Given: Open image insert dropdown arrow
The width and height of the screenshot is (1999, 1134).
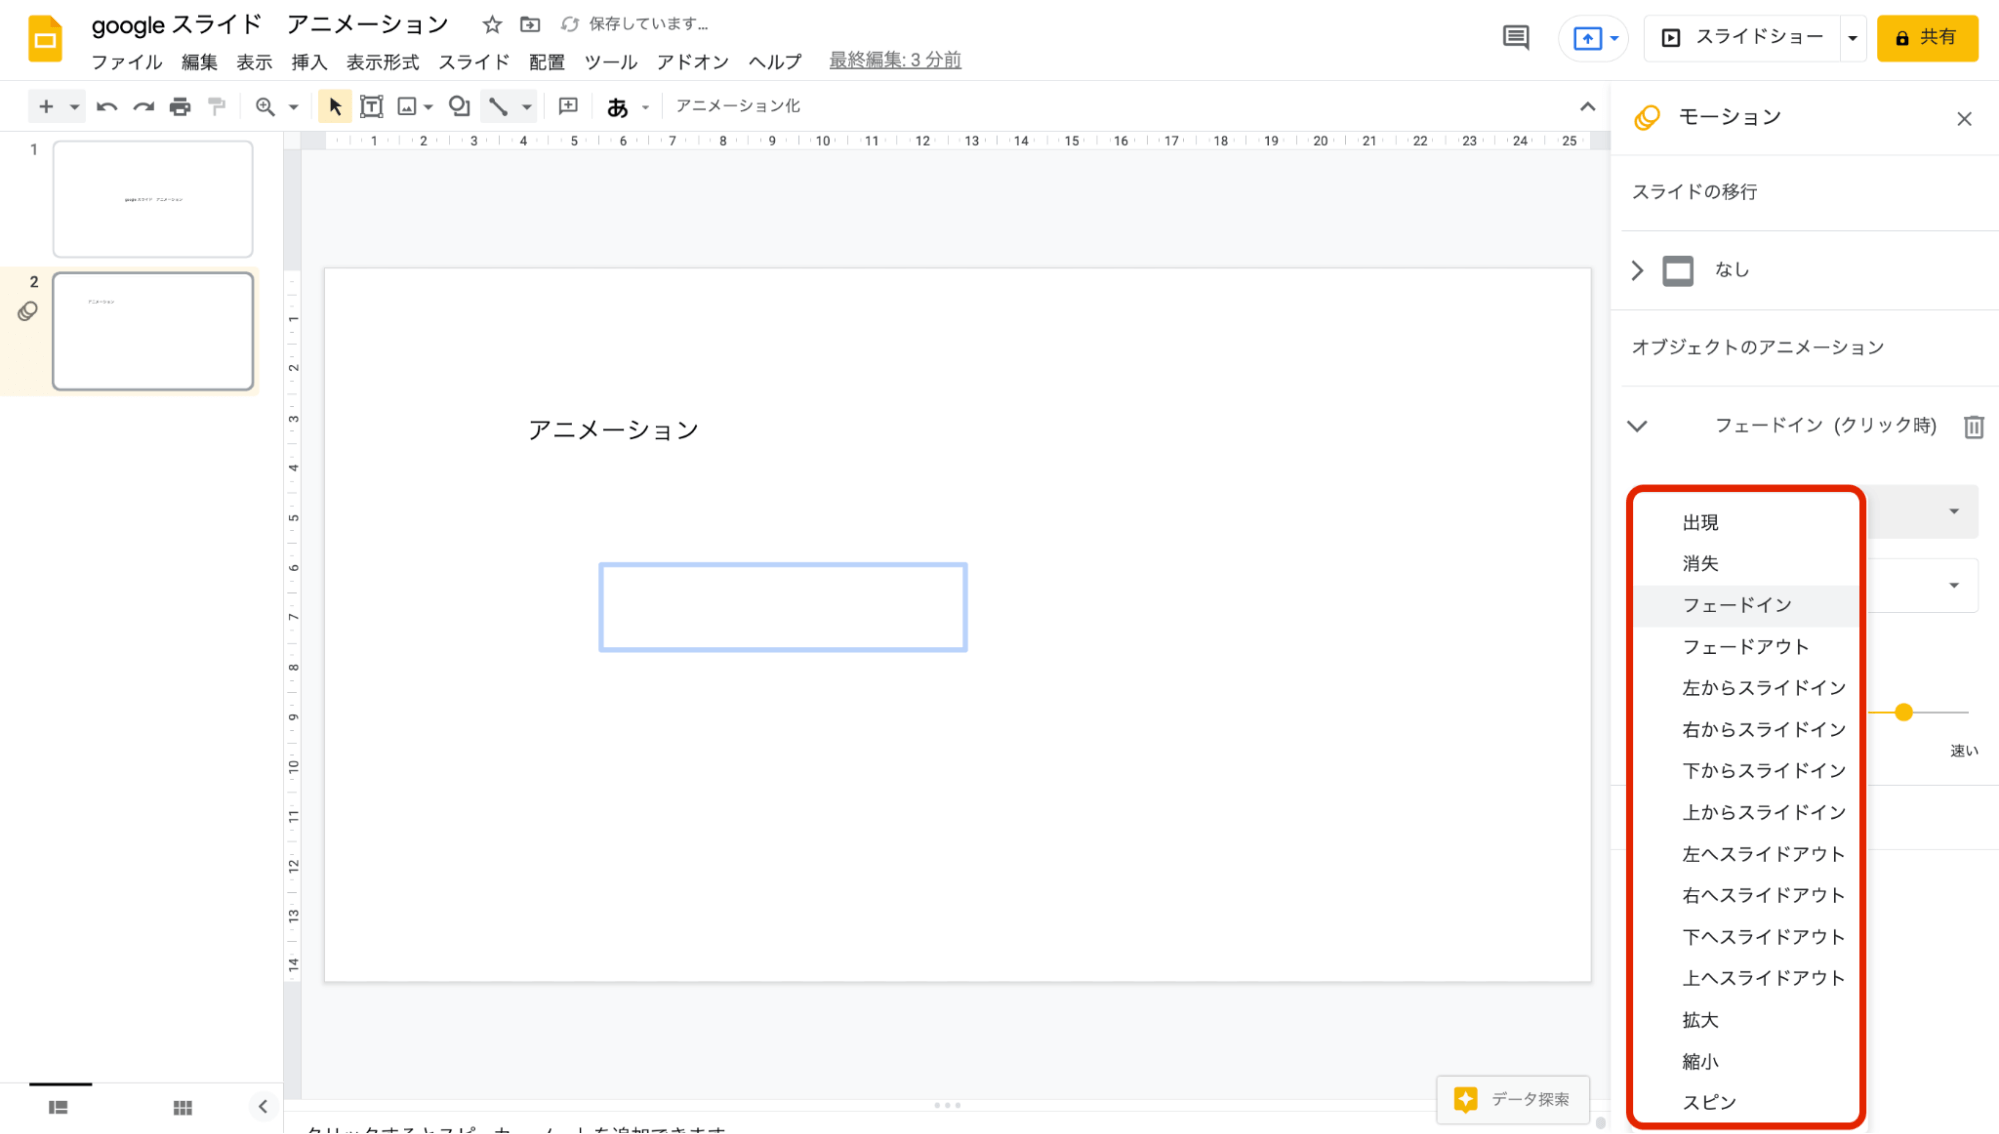Looking at the screenshot, I should tap(428, 107).
